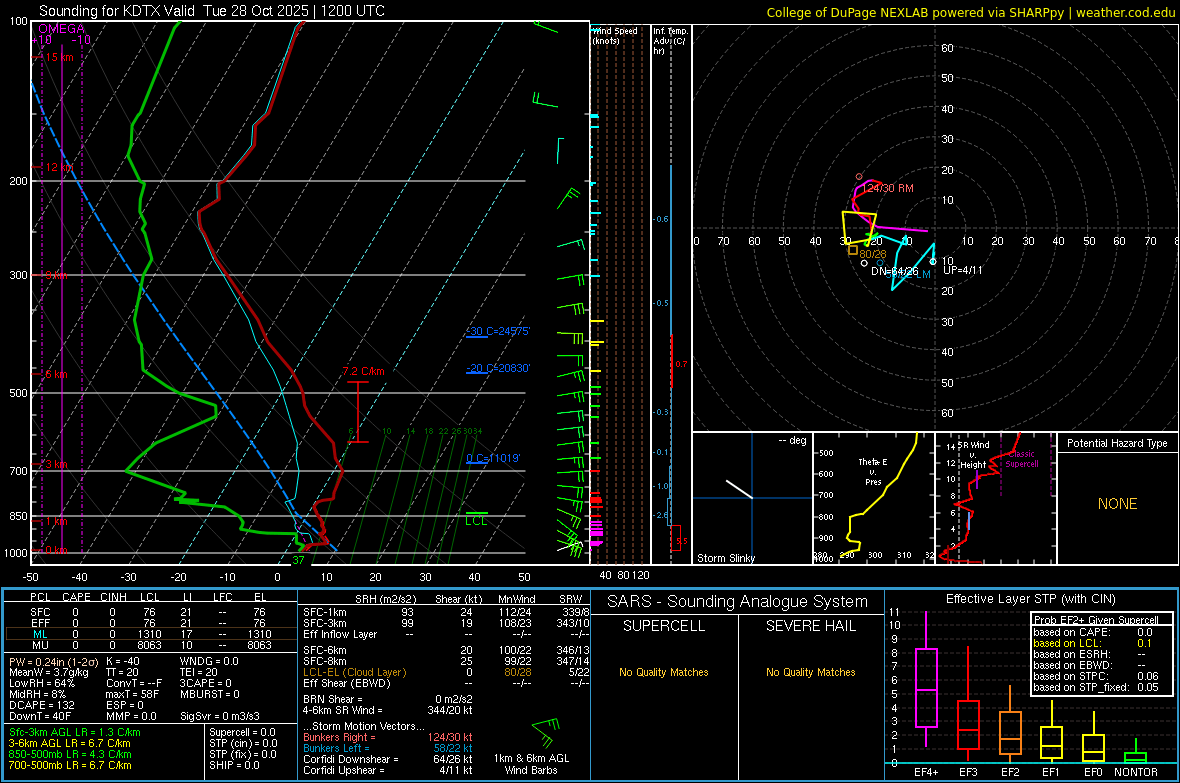
Task: Click the "Potential Hazard Type" heading
Action: tap(1118, 443)
